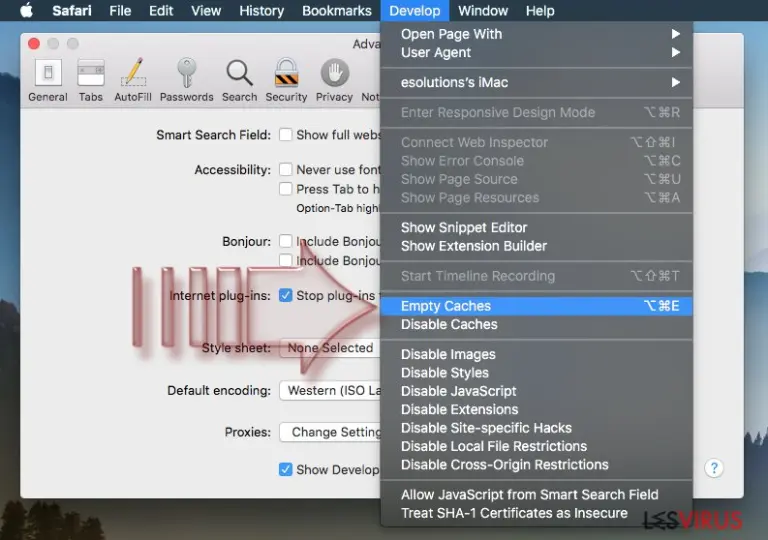Image resolution: width=768 pixels, height=540 pixels.
Task: Click Start Timeline Recording item
Action: coord(536,276)
